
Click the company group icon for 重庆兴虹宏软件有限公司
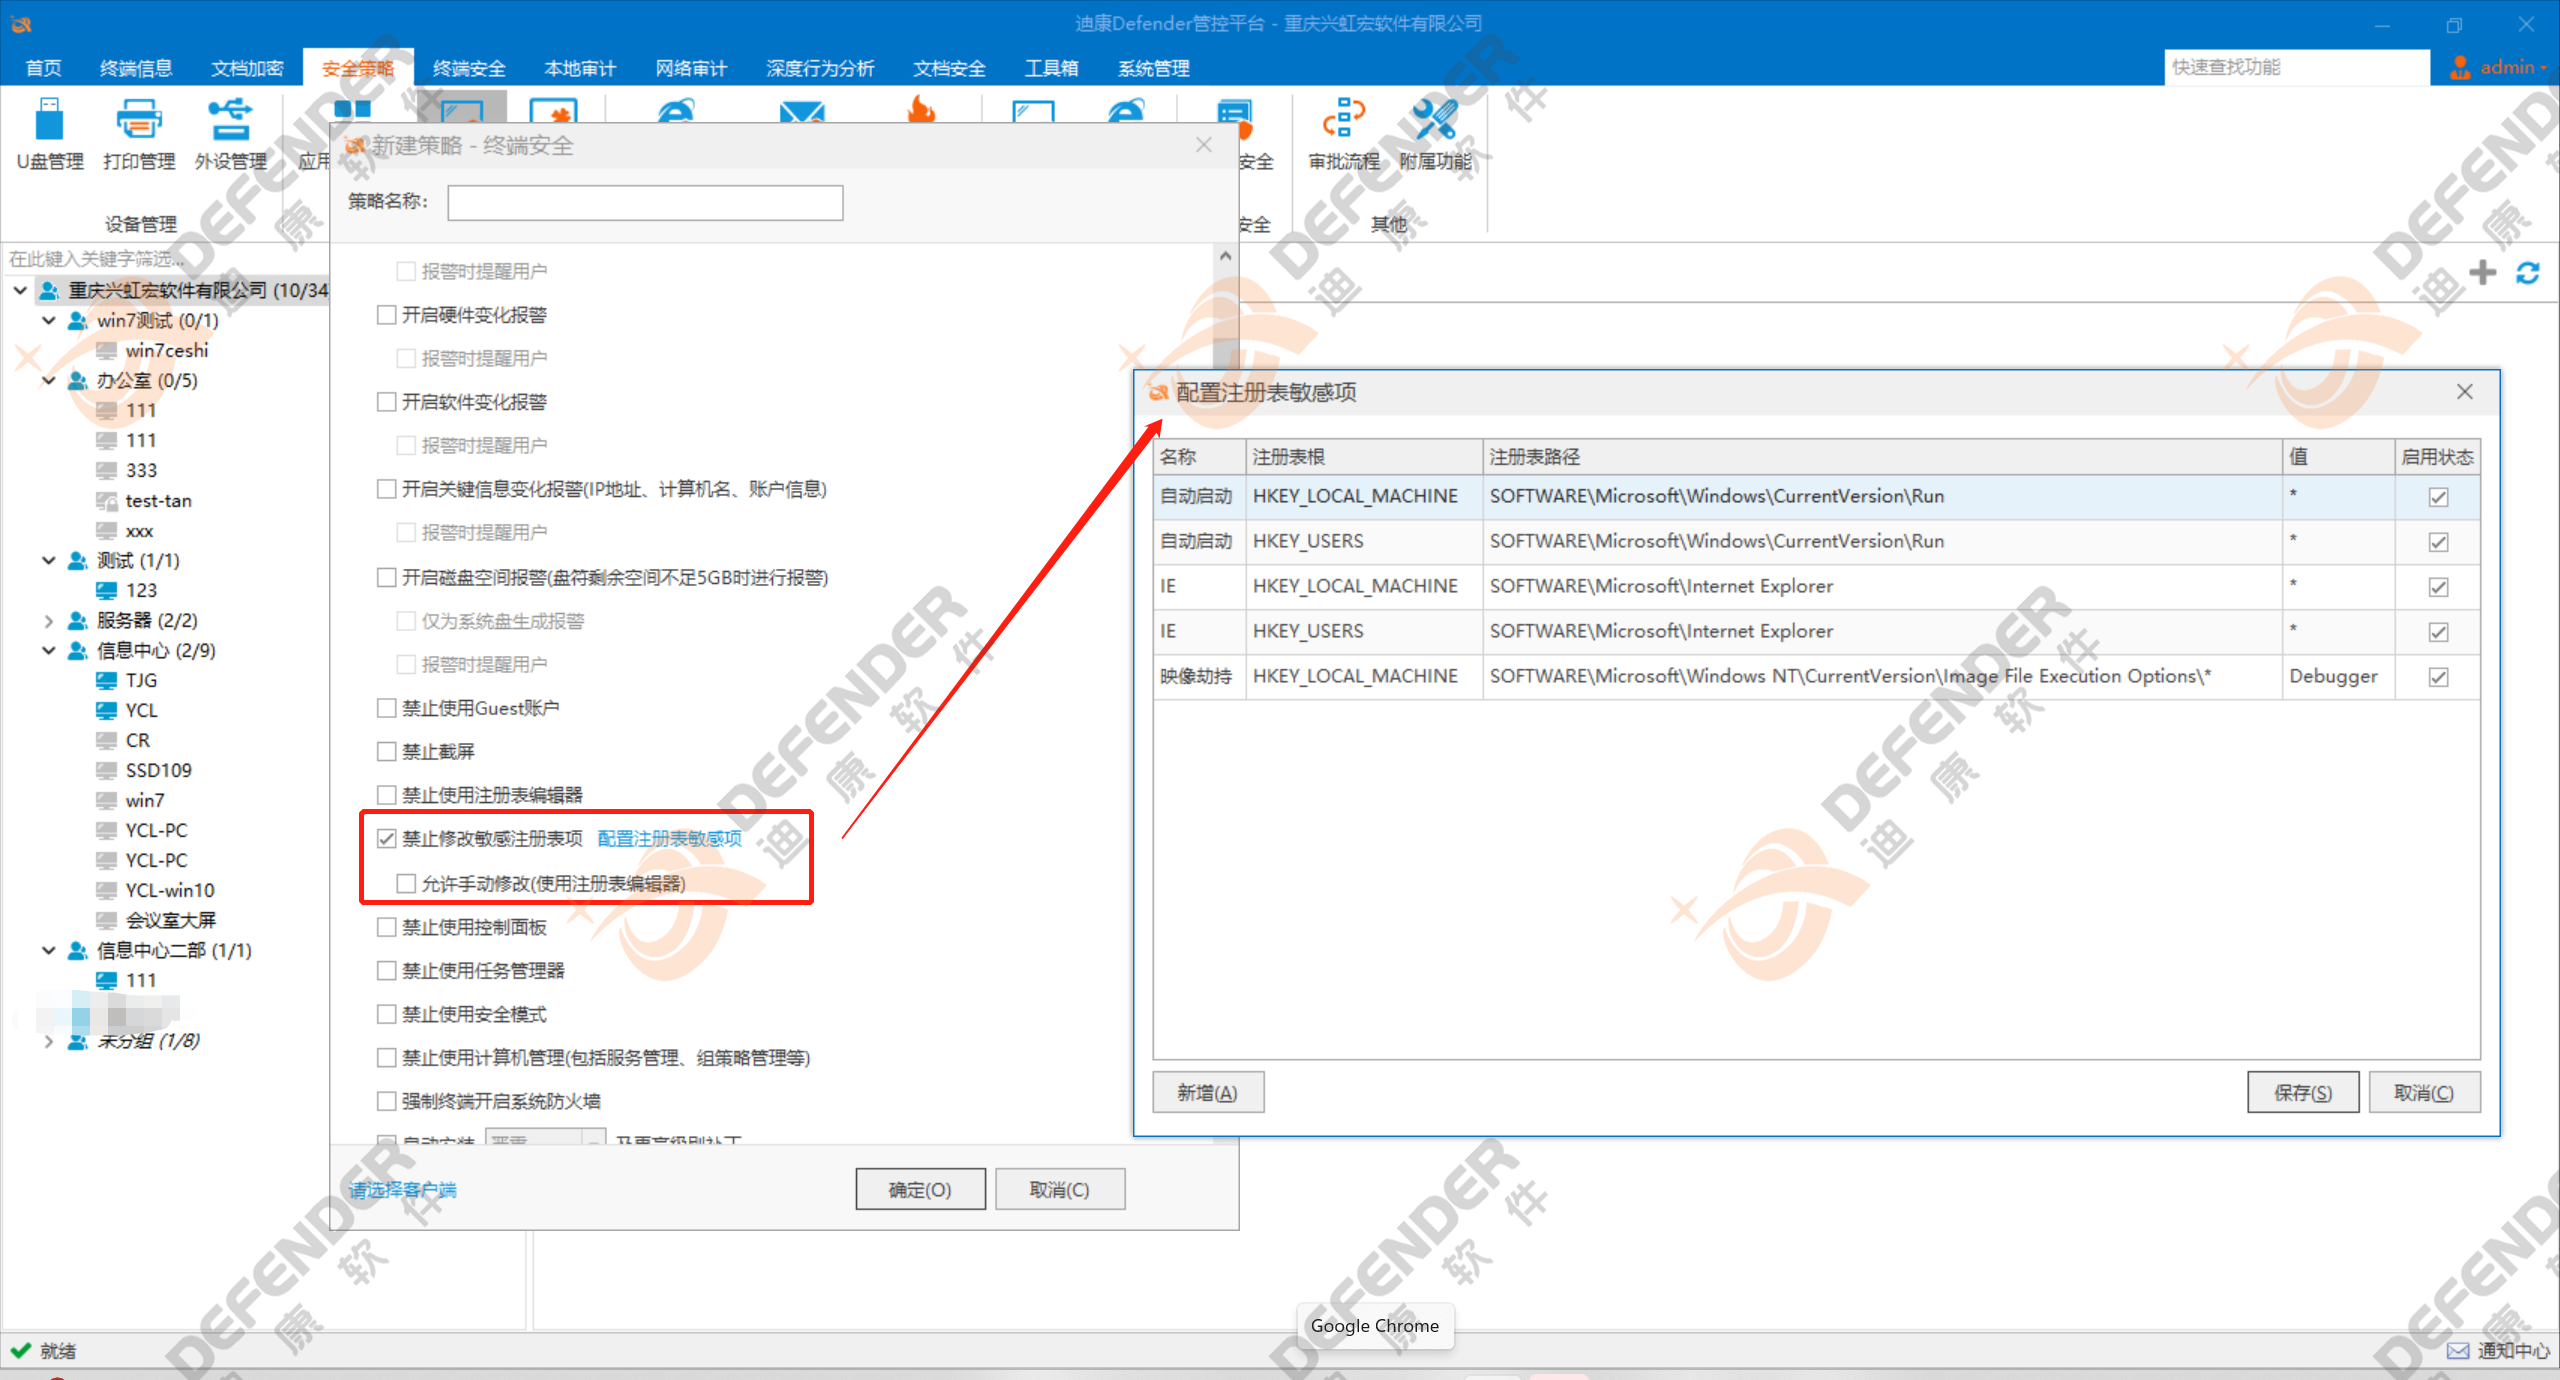49,290
